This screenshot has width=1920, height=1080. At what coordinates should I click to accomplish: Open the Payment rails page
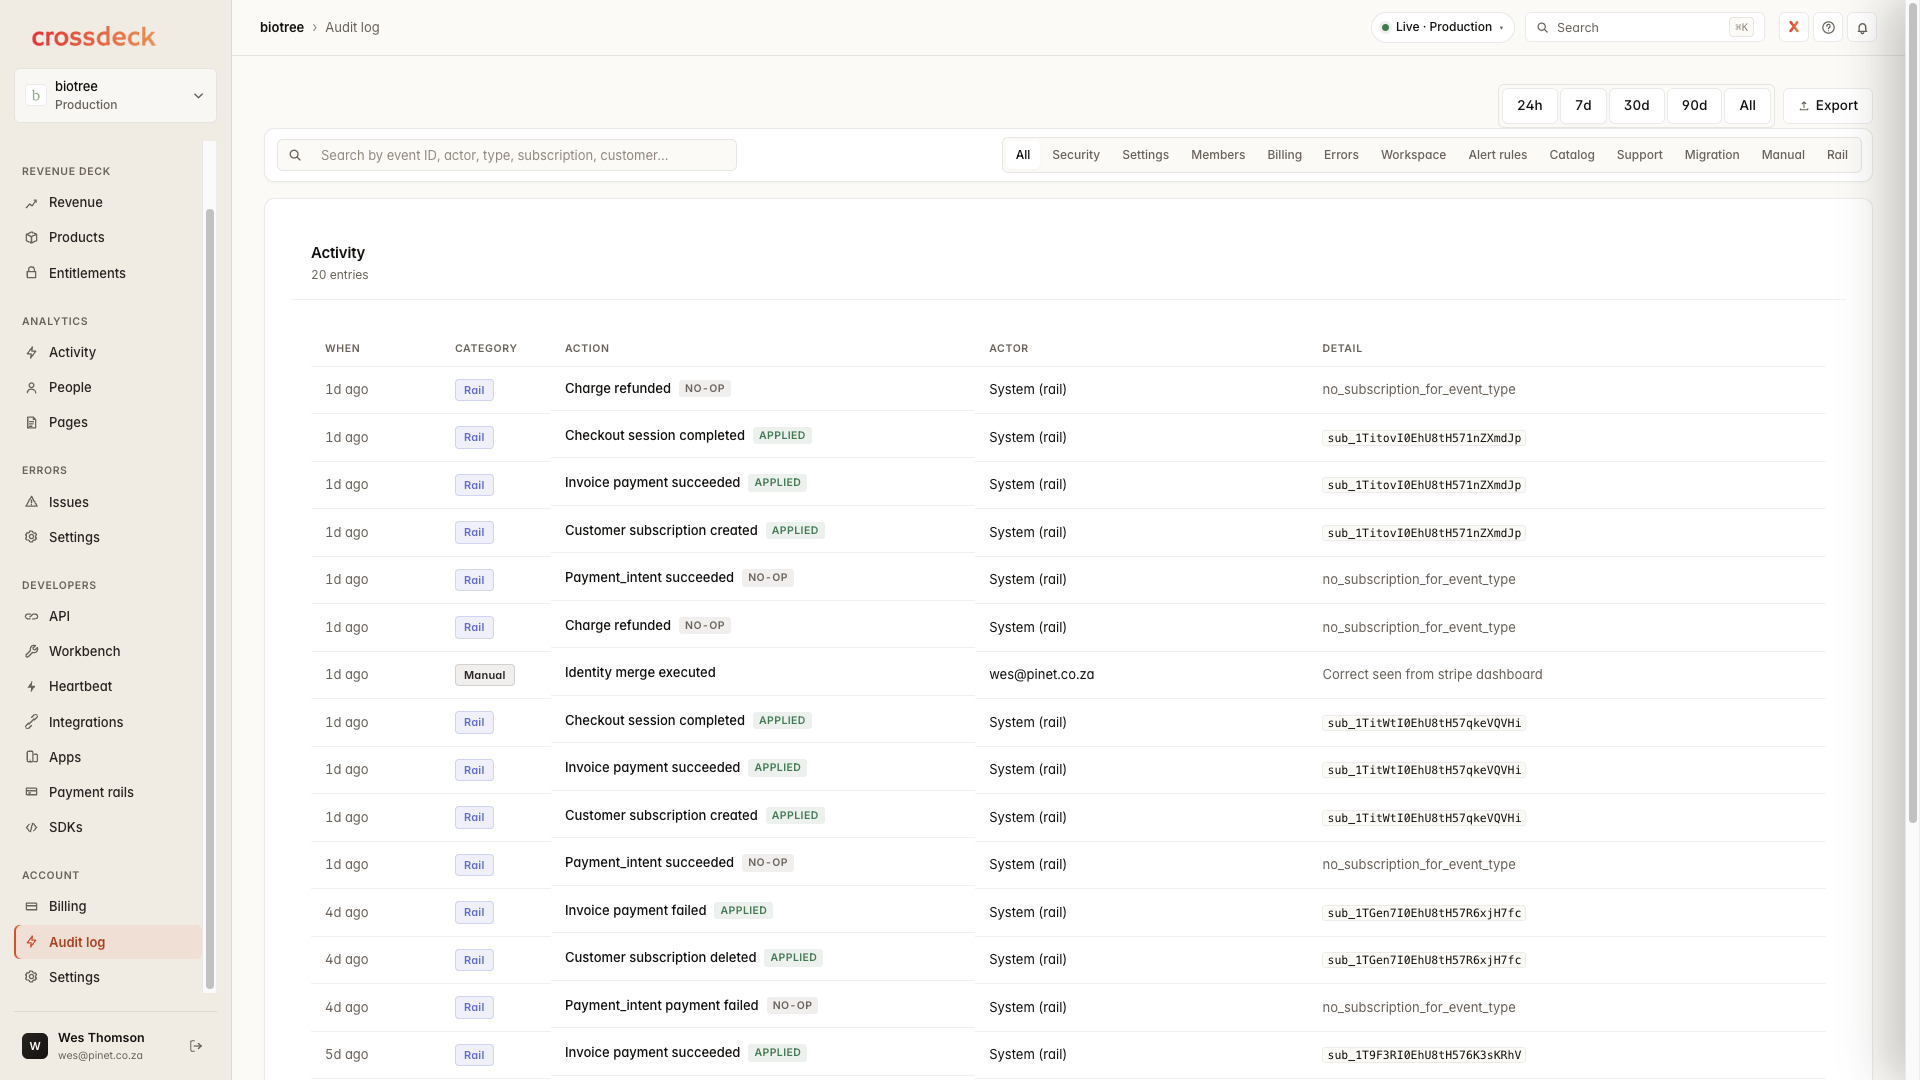click(108, 792)
